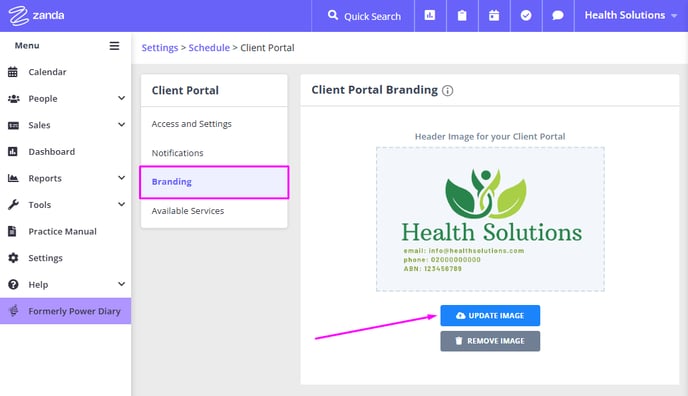The width and height of the screenshot is (688, 396).
Task: Open the calendar icon in top bar
Action: pyautogui.click(x=494, y=15)
